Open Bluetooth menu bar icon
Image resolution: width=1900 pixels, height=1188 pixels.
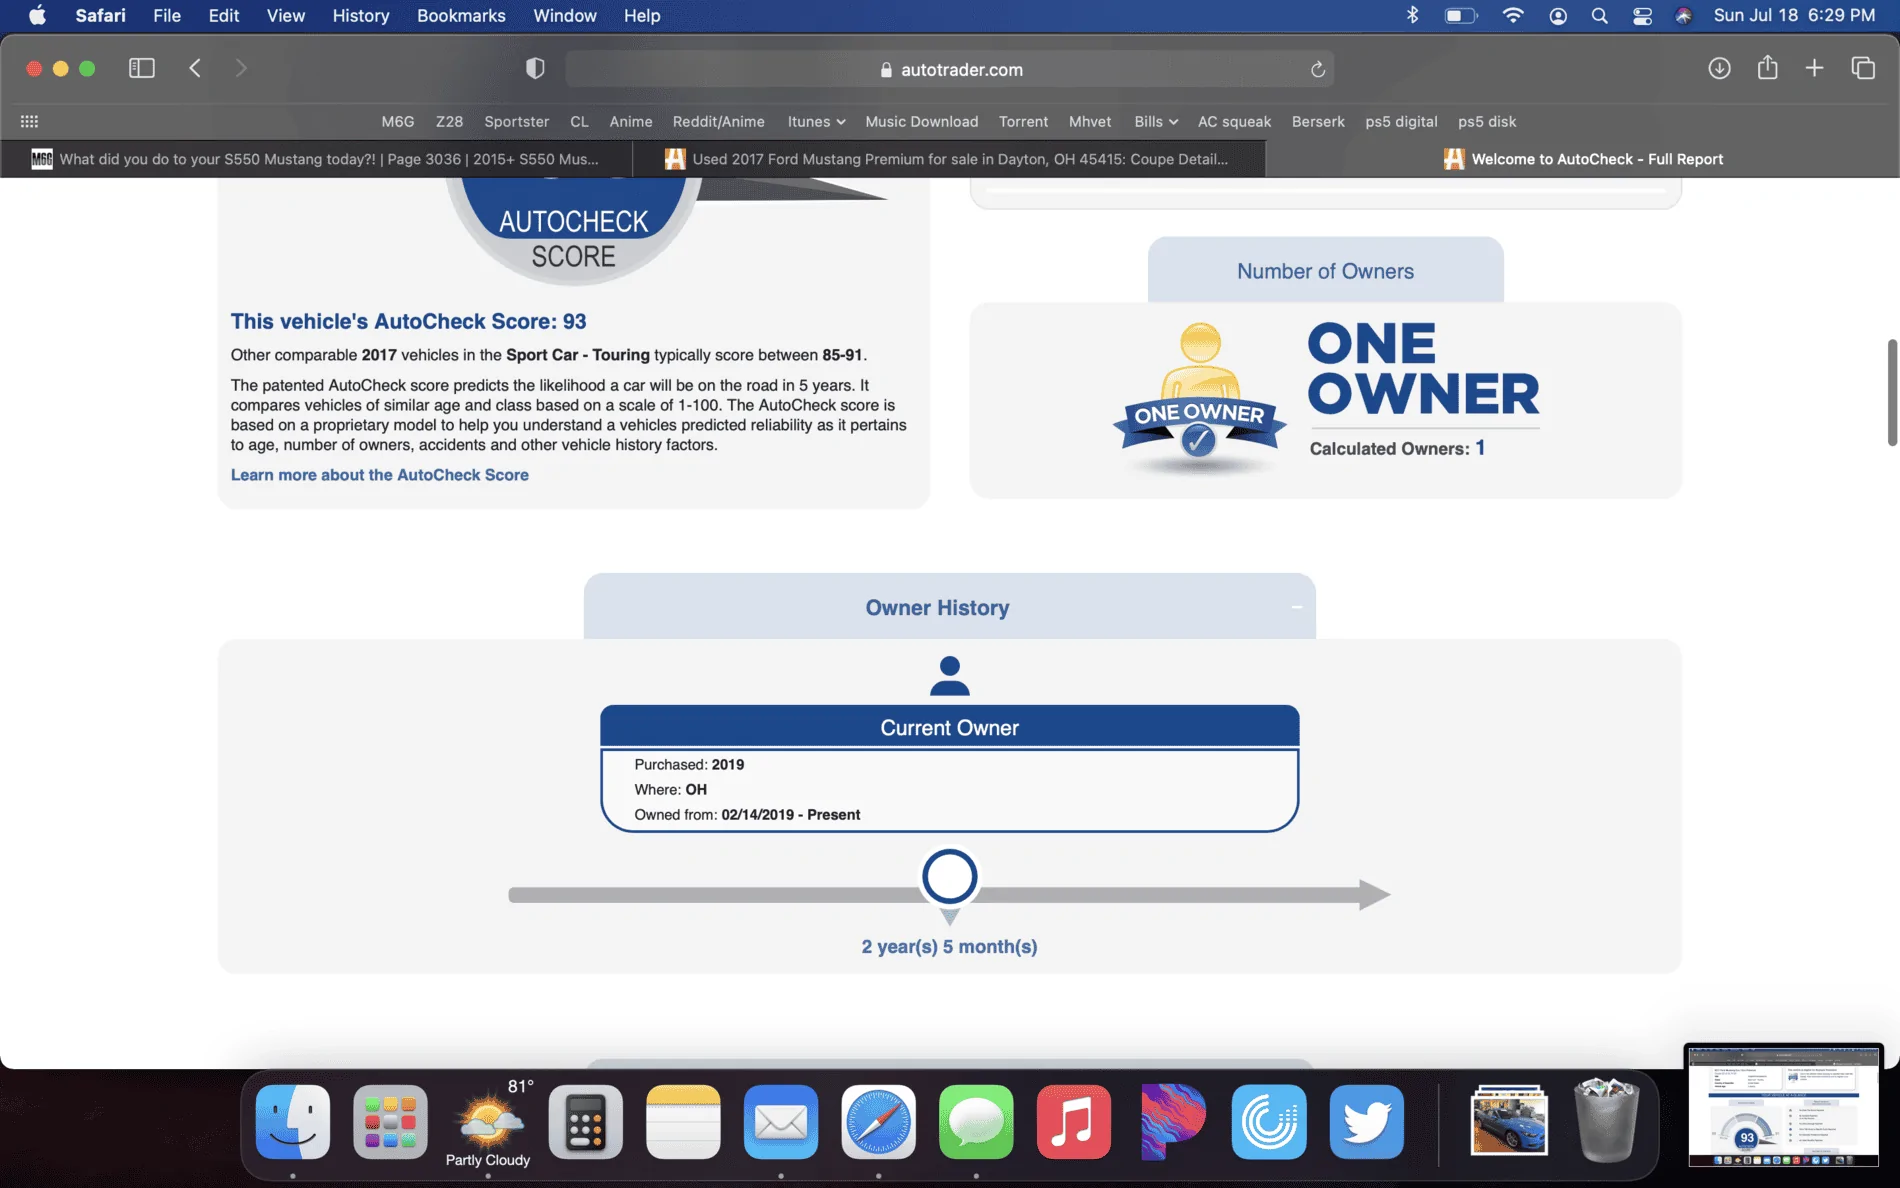pyautogui.click(x=1412, y=15)
